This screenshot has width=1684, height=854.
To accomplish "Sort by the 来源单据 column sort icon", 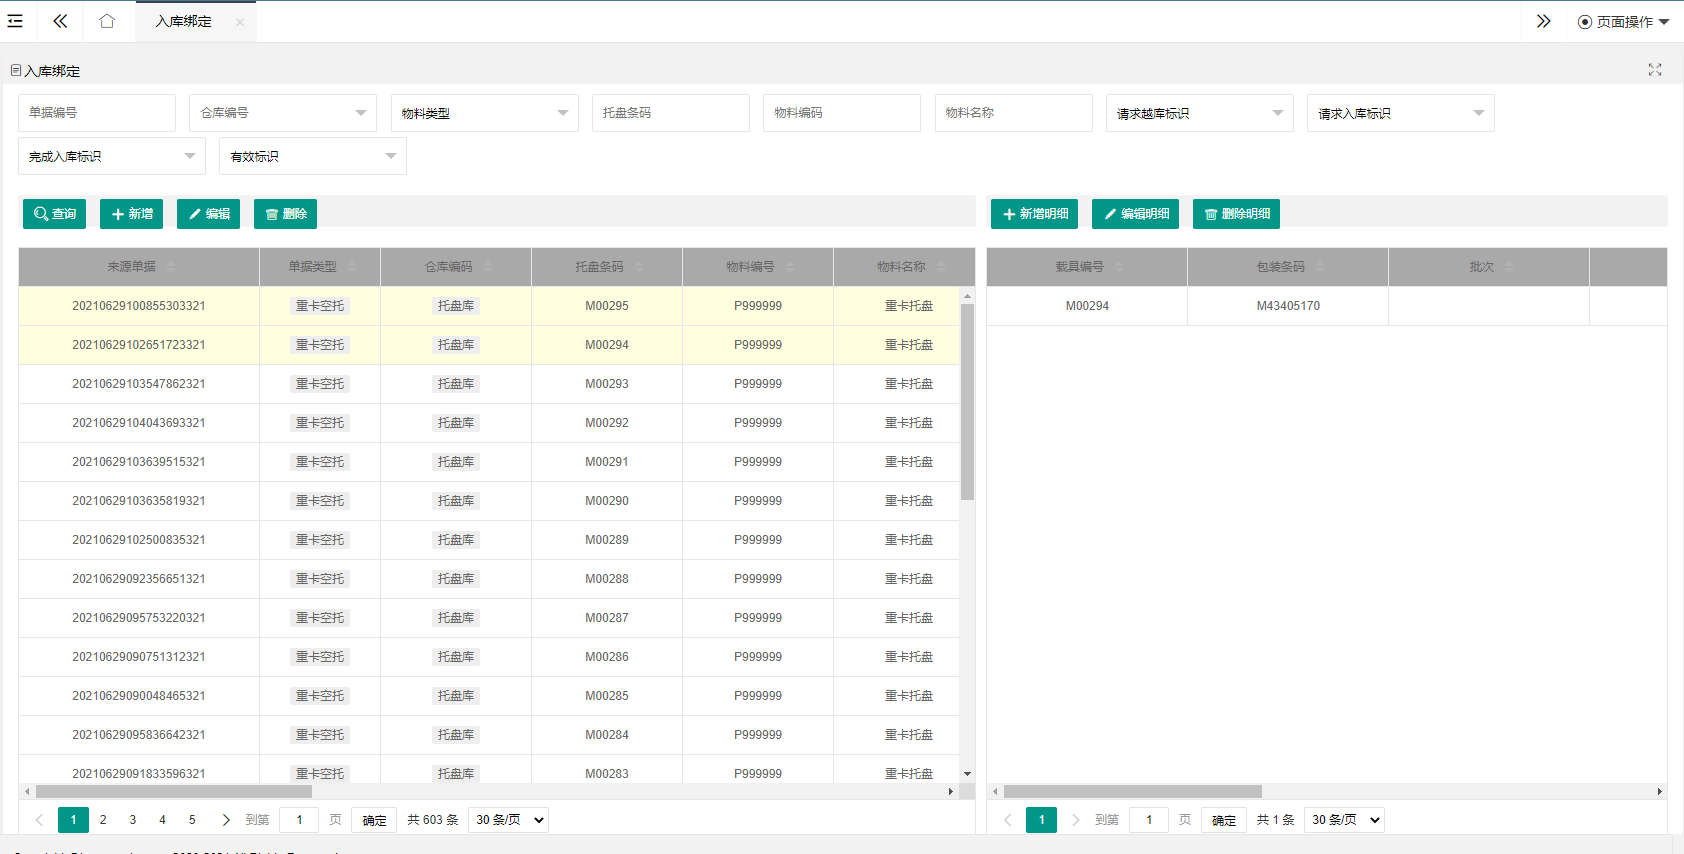I will click(171, 267).
